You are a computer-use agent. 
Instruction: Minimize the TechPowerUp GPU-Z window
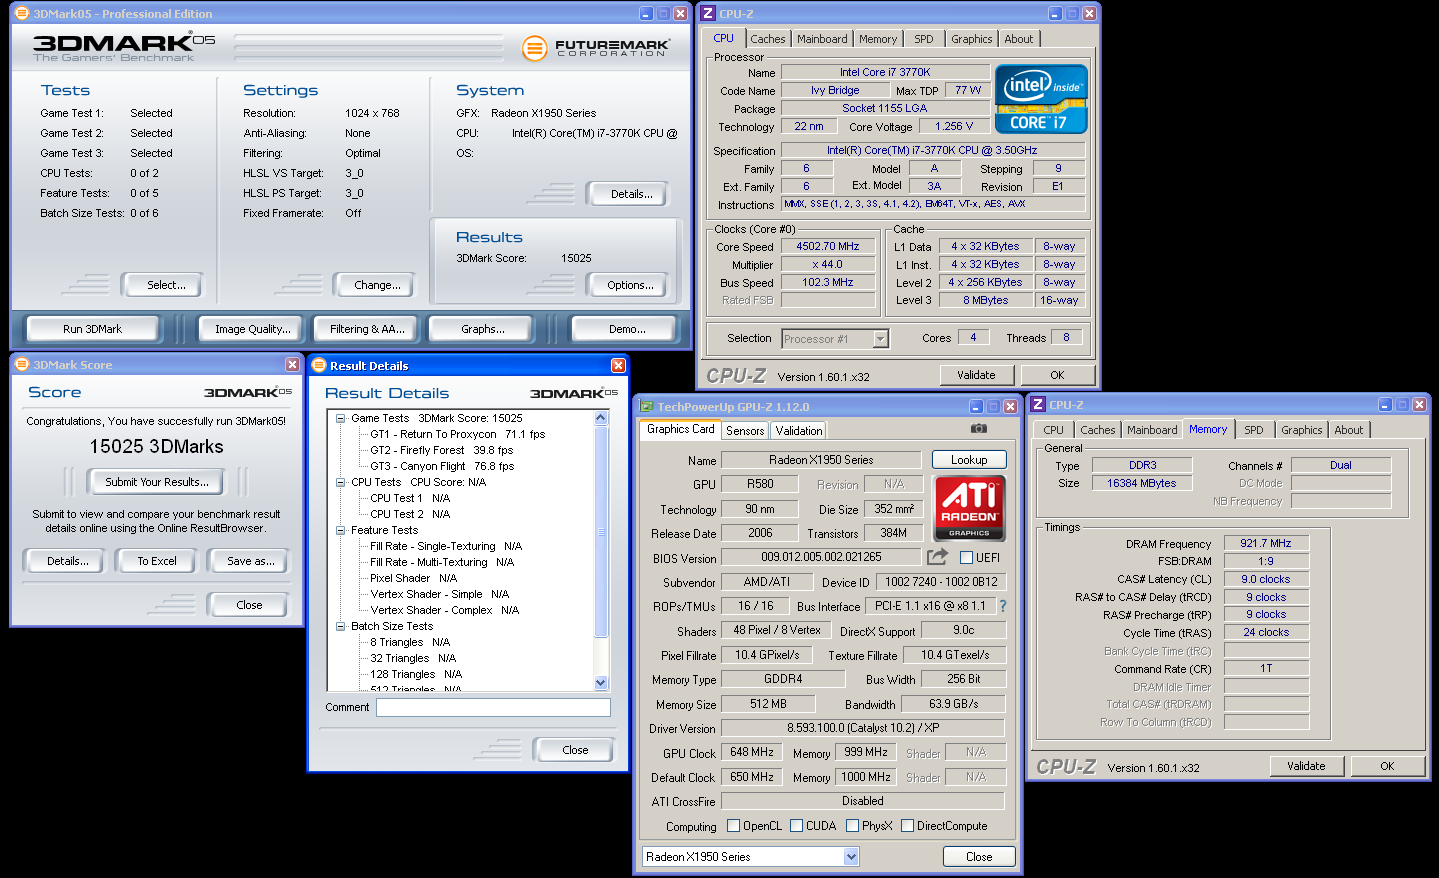coord(976,407)
